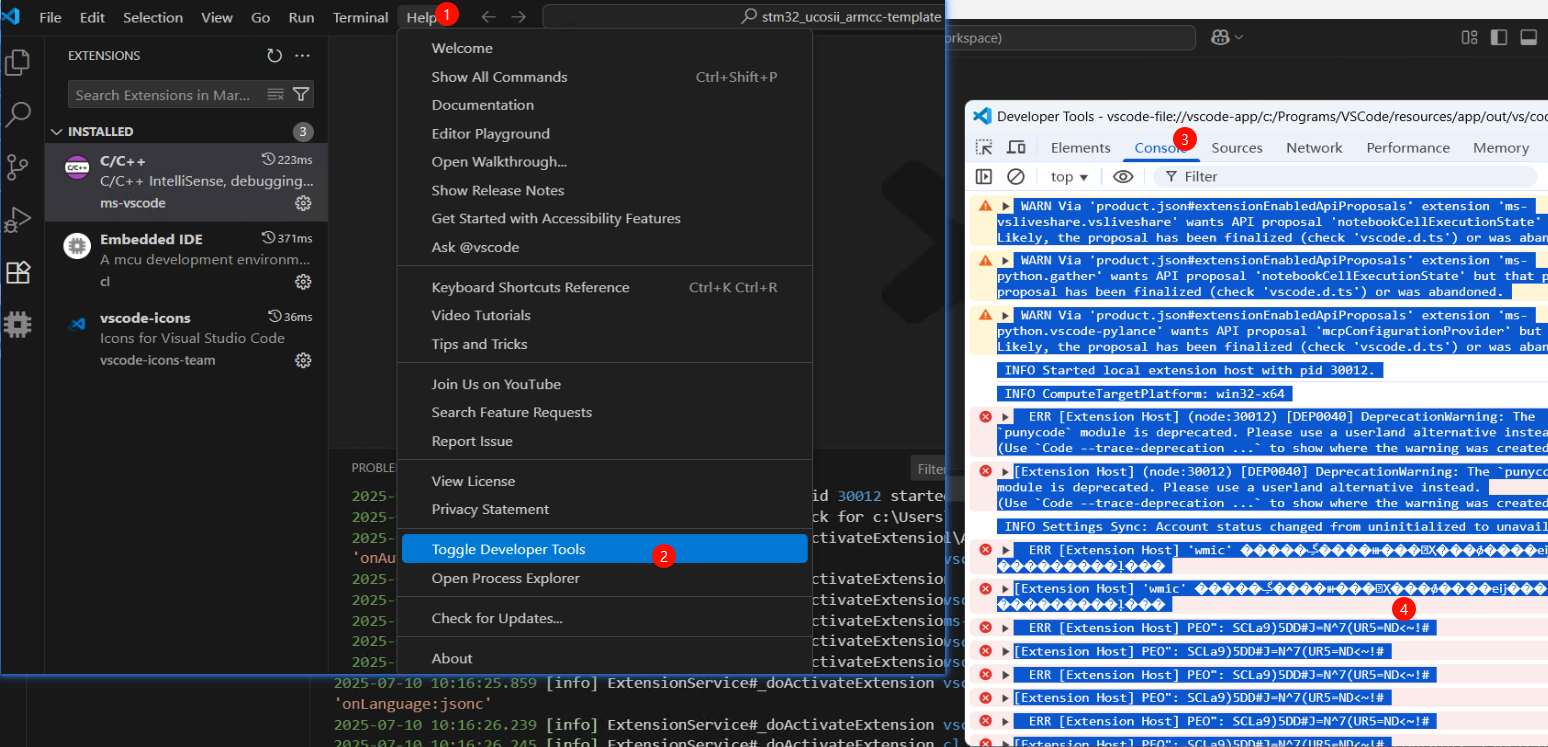Open the Copilot icon in title bar
The image size is (1548, 747).
point(1220,37)
